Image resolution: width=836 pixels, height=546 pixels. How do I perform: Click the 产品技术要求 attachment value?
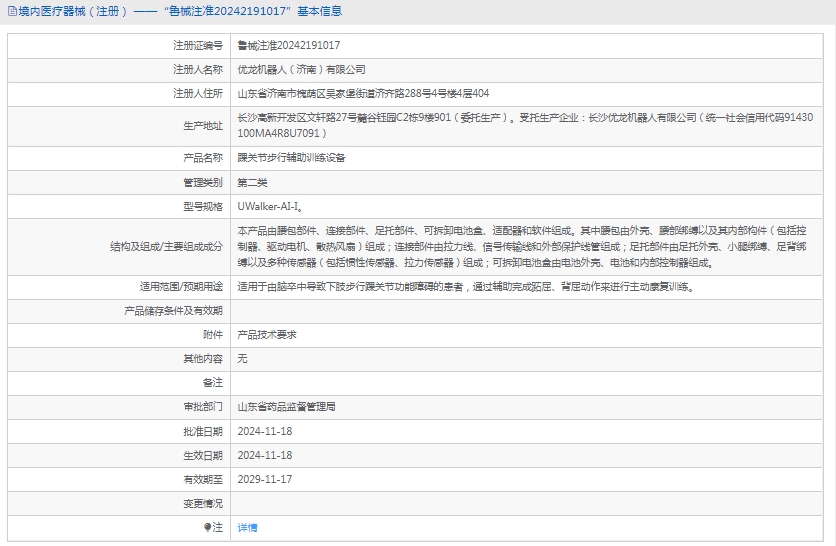(266, 335)
